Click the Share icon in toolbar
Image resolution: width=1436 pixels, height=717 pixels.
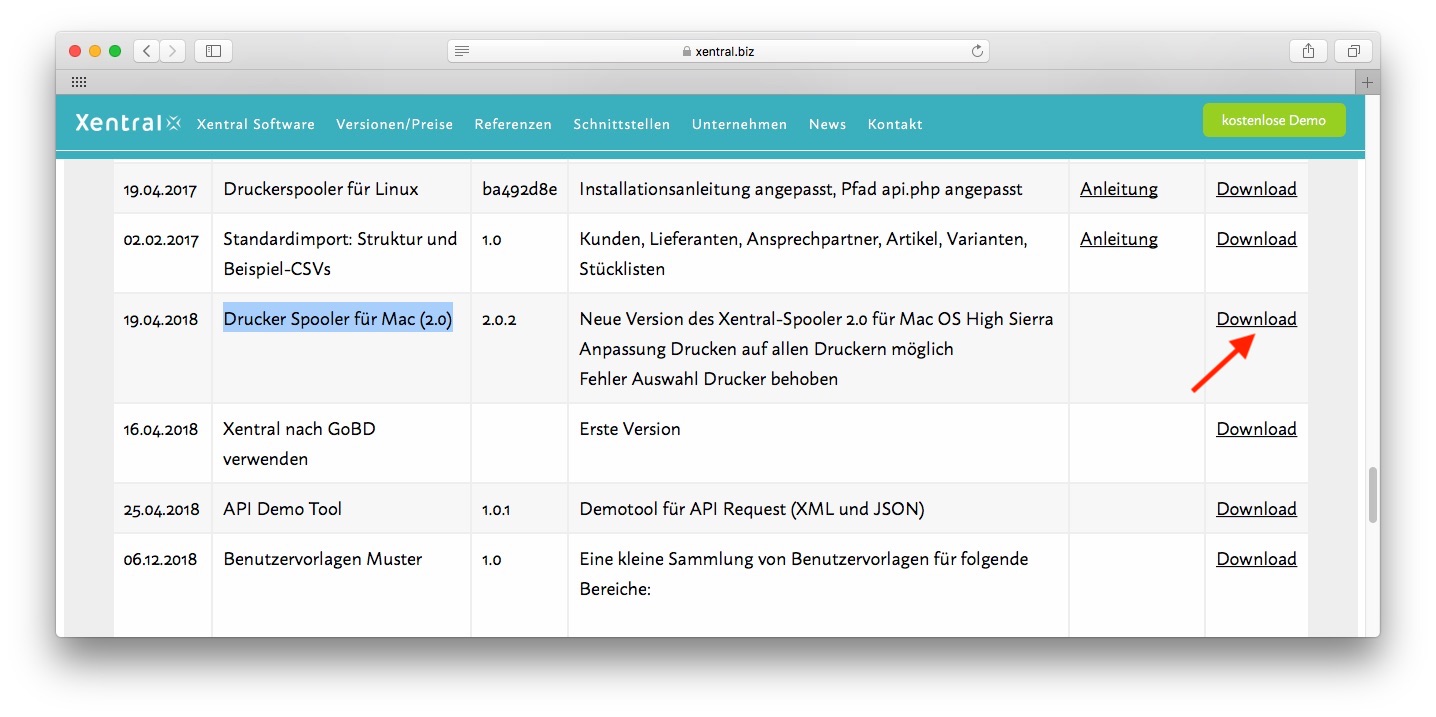tap(1308, 51)
